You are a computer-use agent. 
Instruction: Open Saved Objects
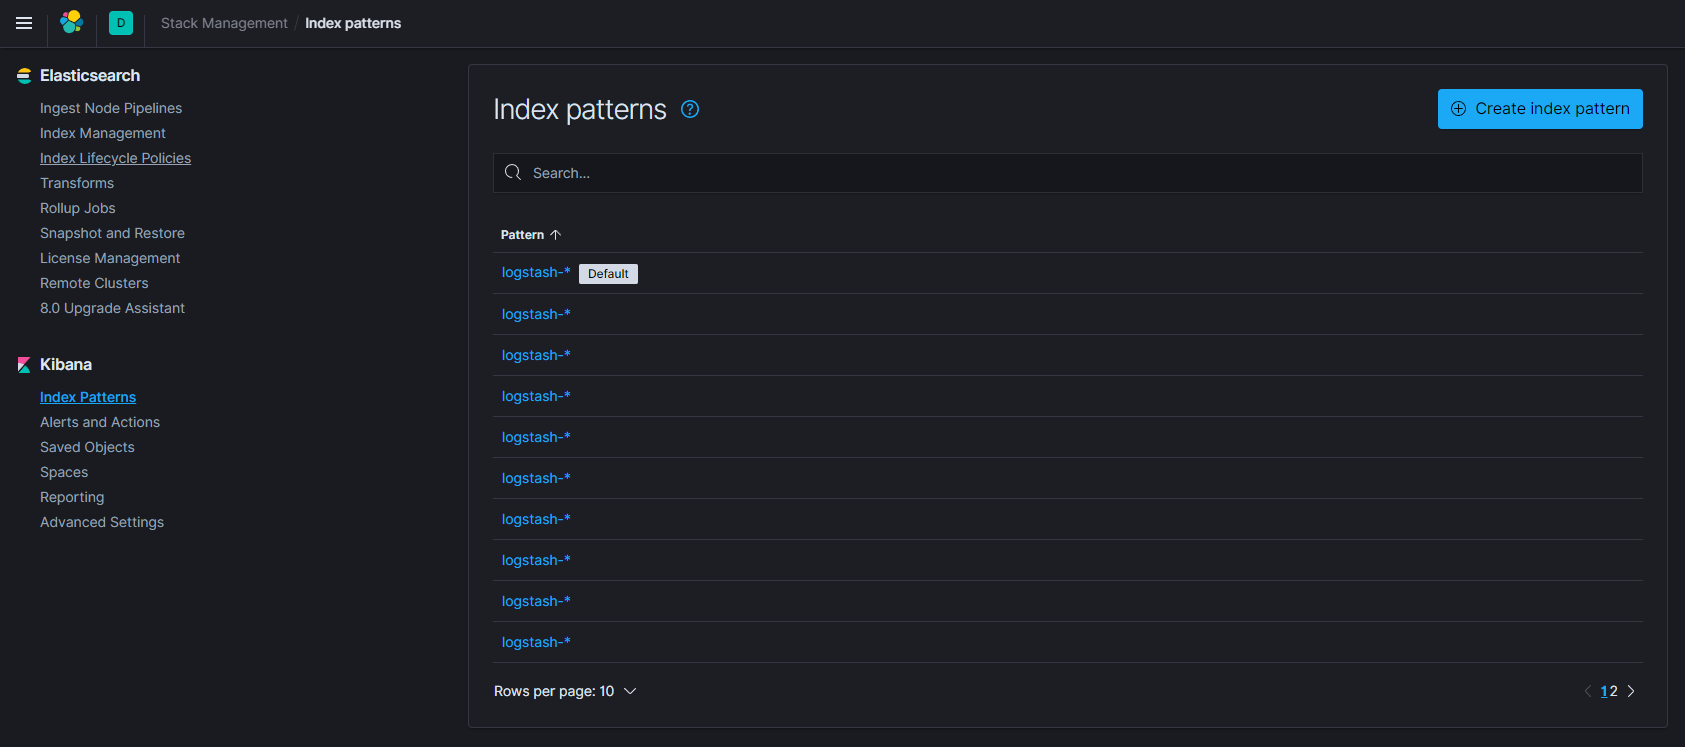point(87,447)
